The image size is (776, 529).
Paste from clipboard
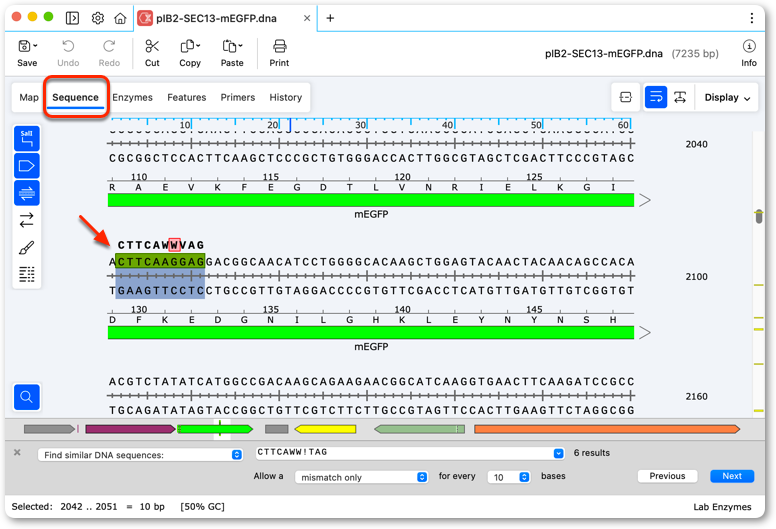coord(232,53)
